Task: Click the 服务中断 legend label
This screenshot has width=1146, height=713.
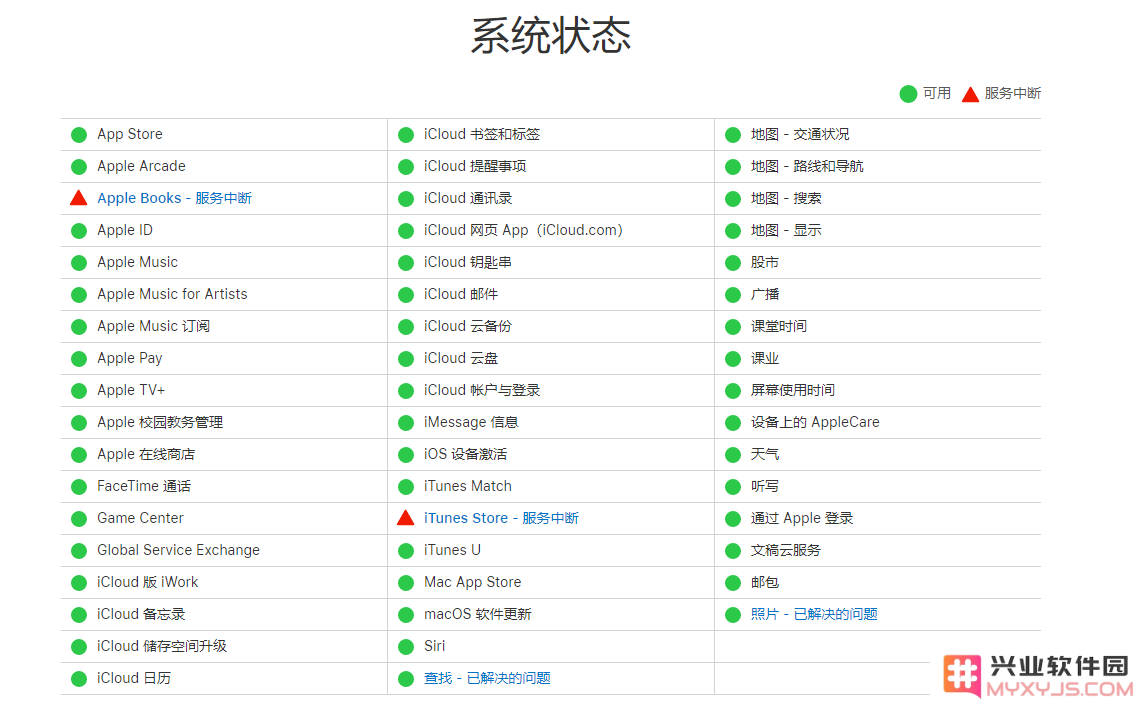Action: tap(1012, 94)
